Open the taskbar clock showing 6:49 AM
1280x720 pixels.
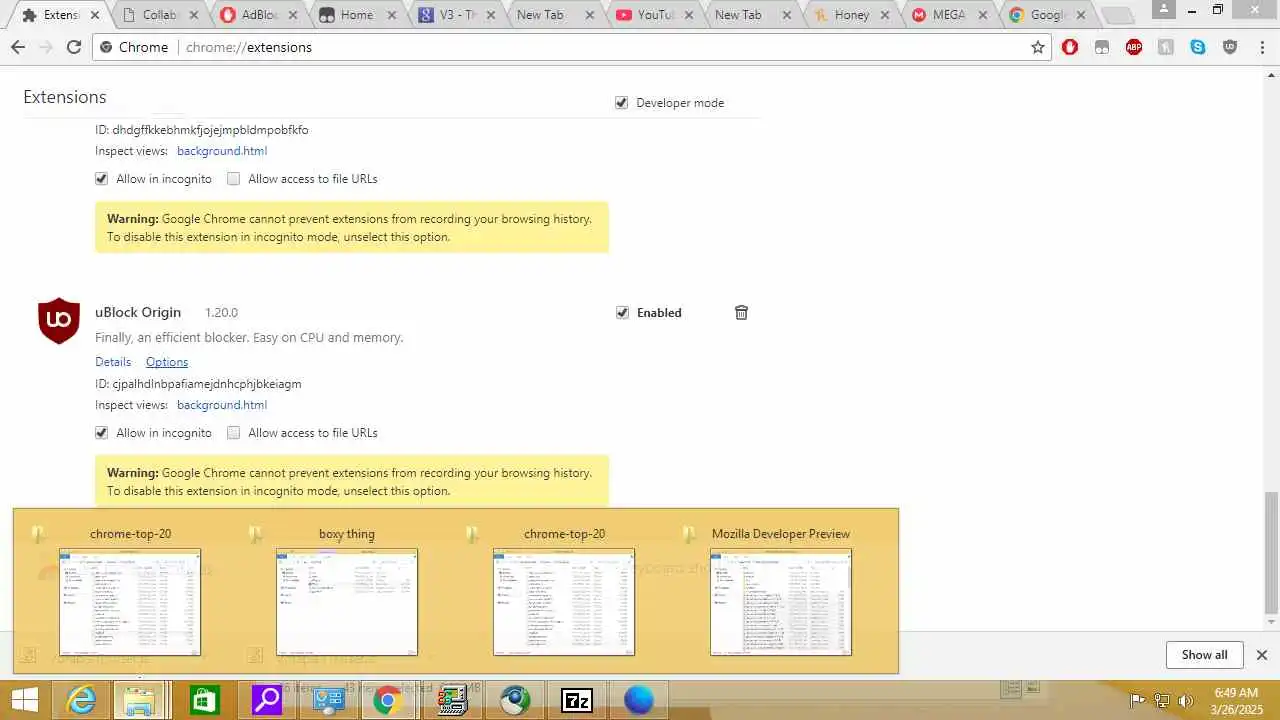[1236, 700]
